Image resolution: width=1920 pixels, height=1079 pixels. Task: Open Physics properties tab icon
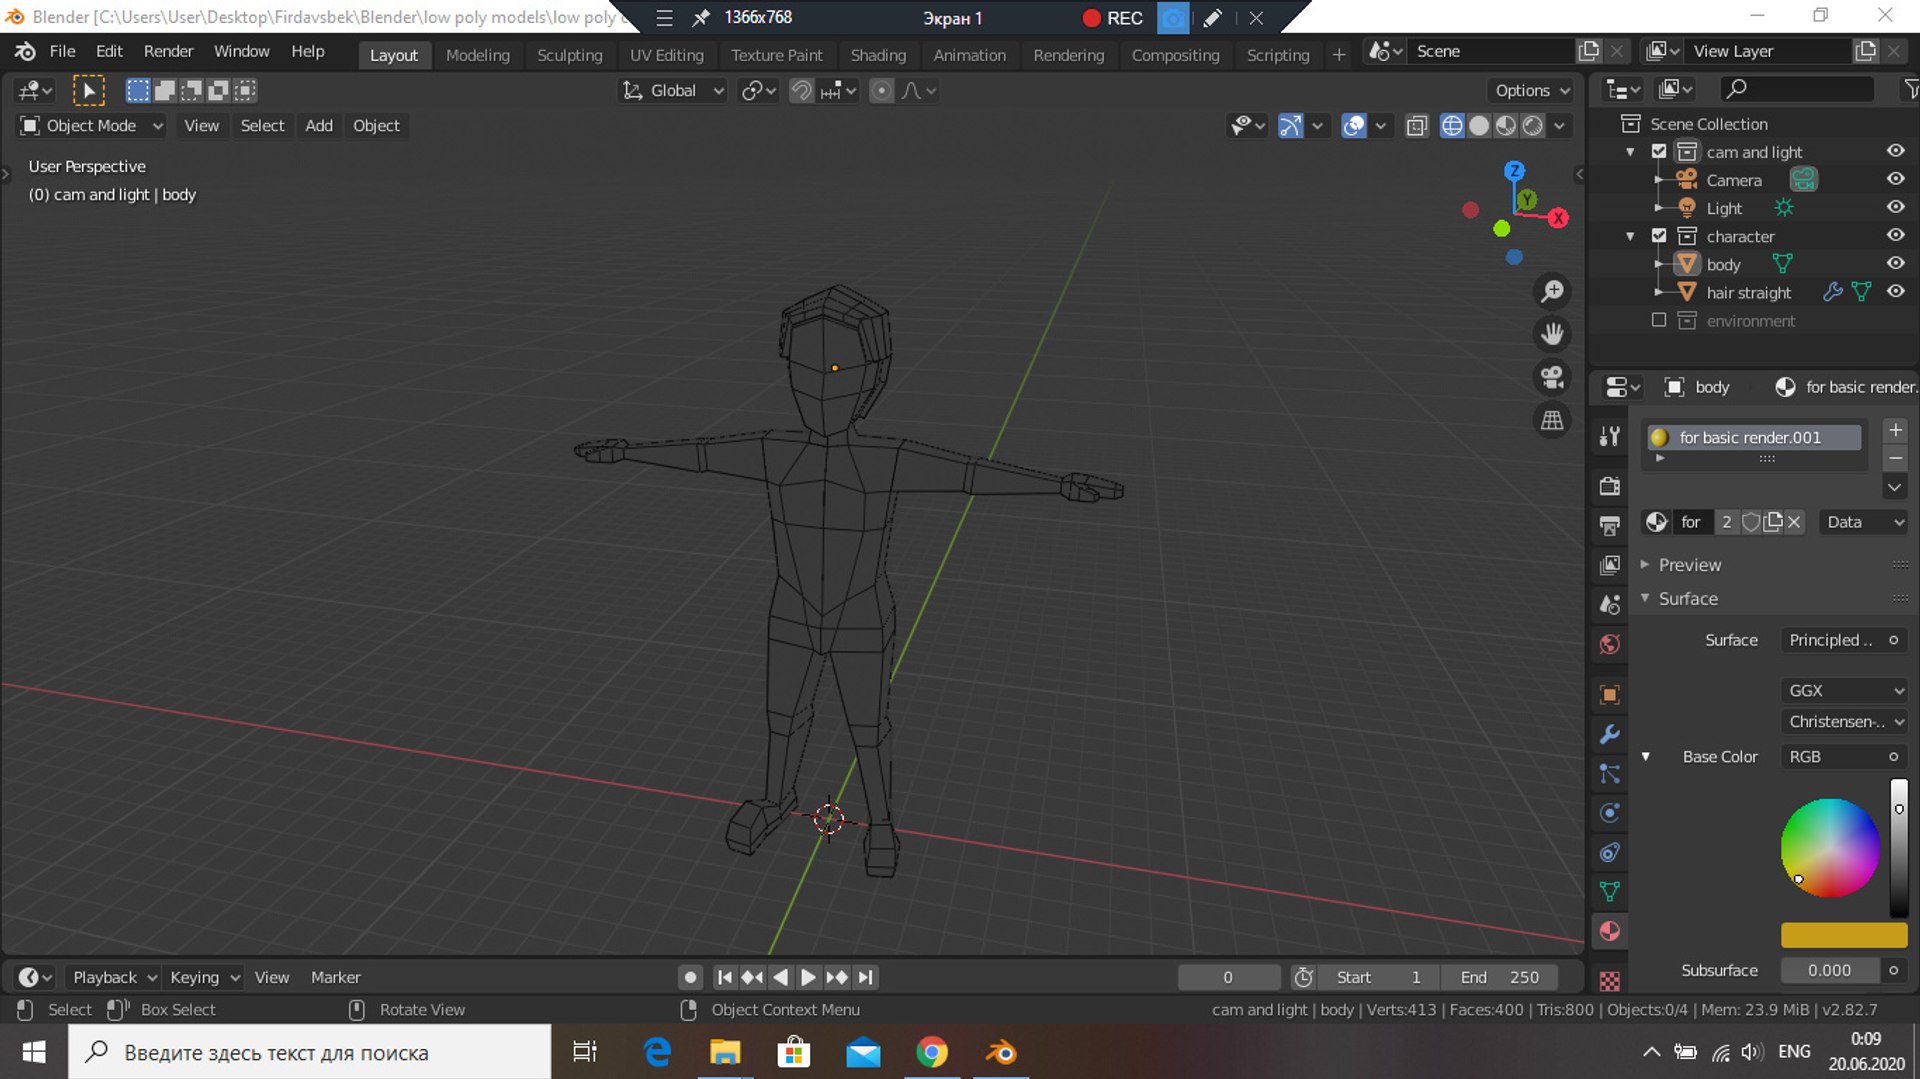click(x=1609, y=813)
